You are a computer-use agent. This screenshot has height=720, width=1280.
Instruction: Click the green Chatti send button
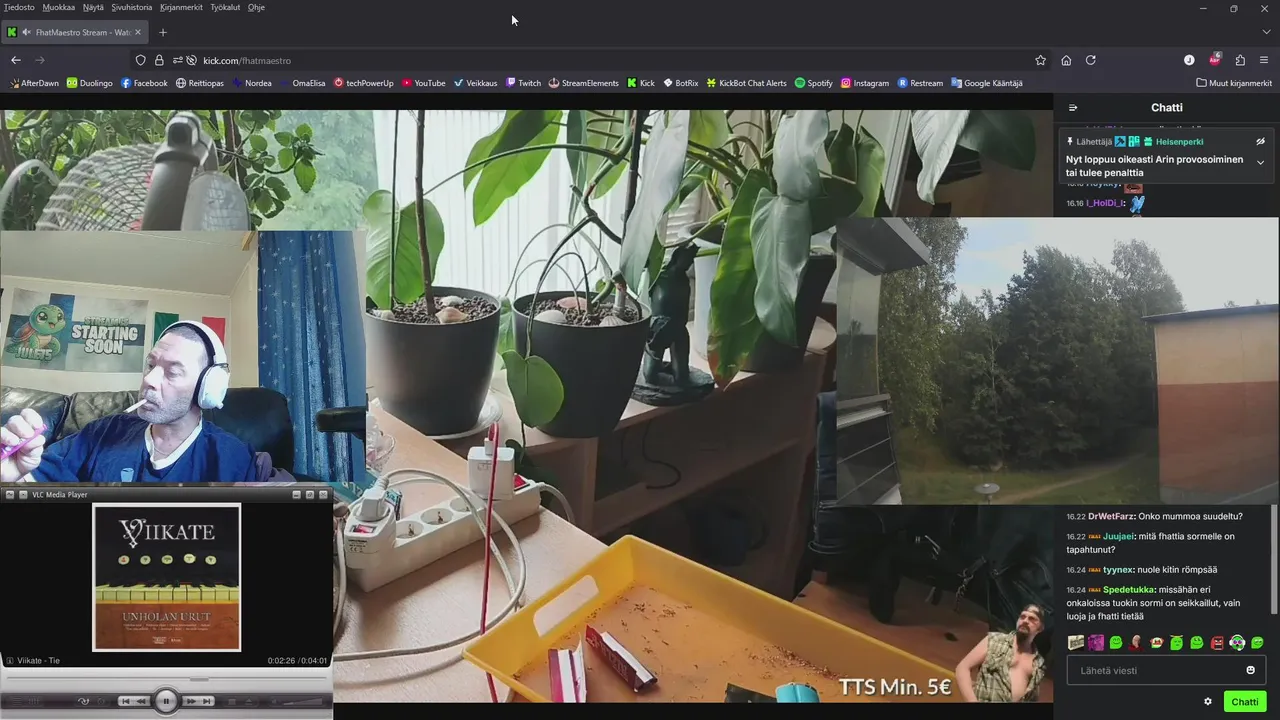[1245, 702]
